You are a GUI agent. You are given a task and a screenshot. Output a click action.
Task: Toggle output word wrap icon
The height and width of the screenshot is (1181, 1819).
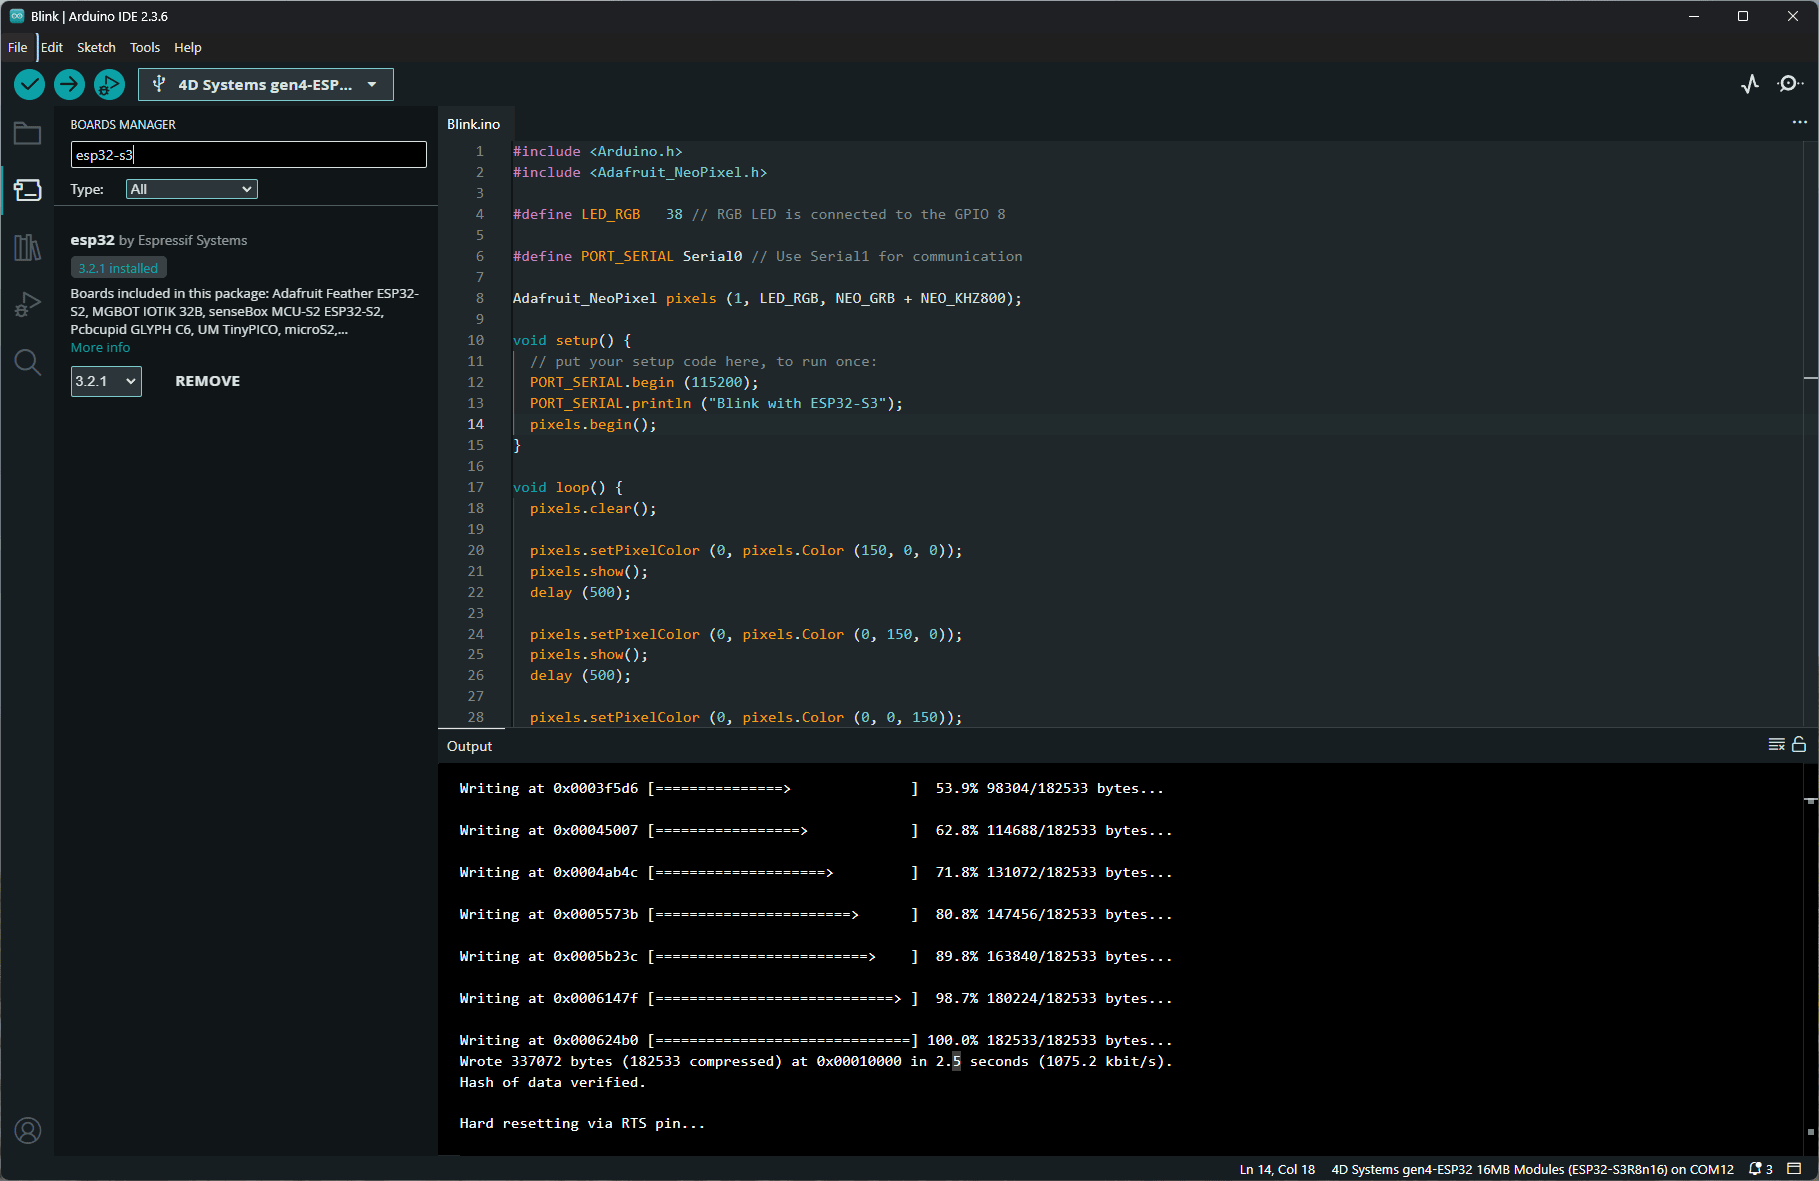(x=1777, y=744)
